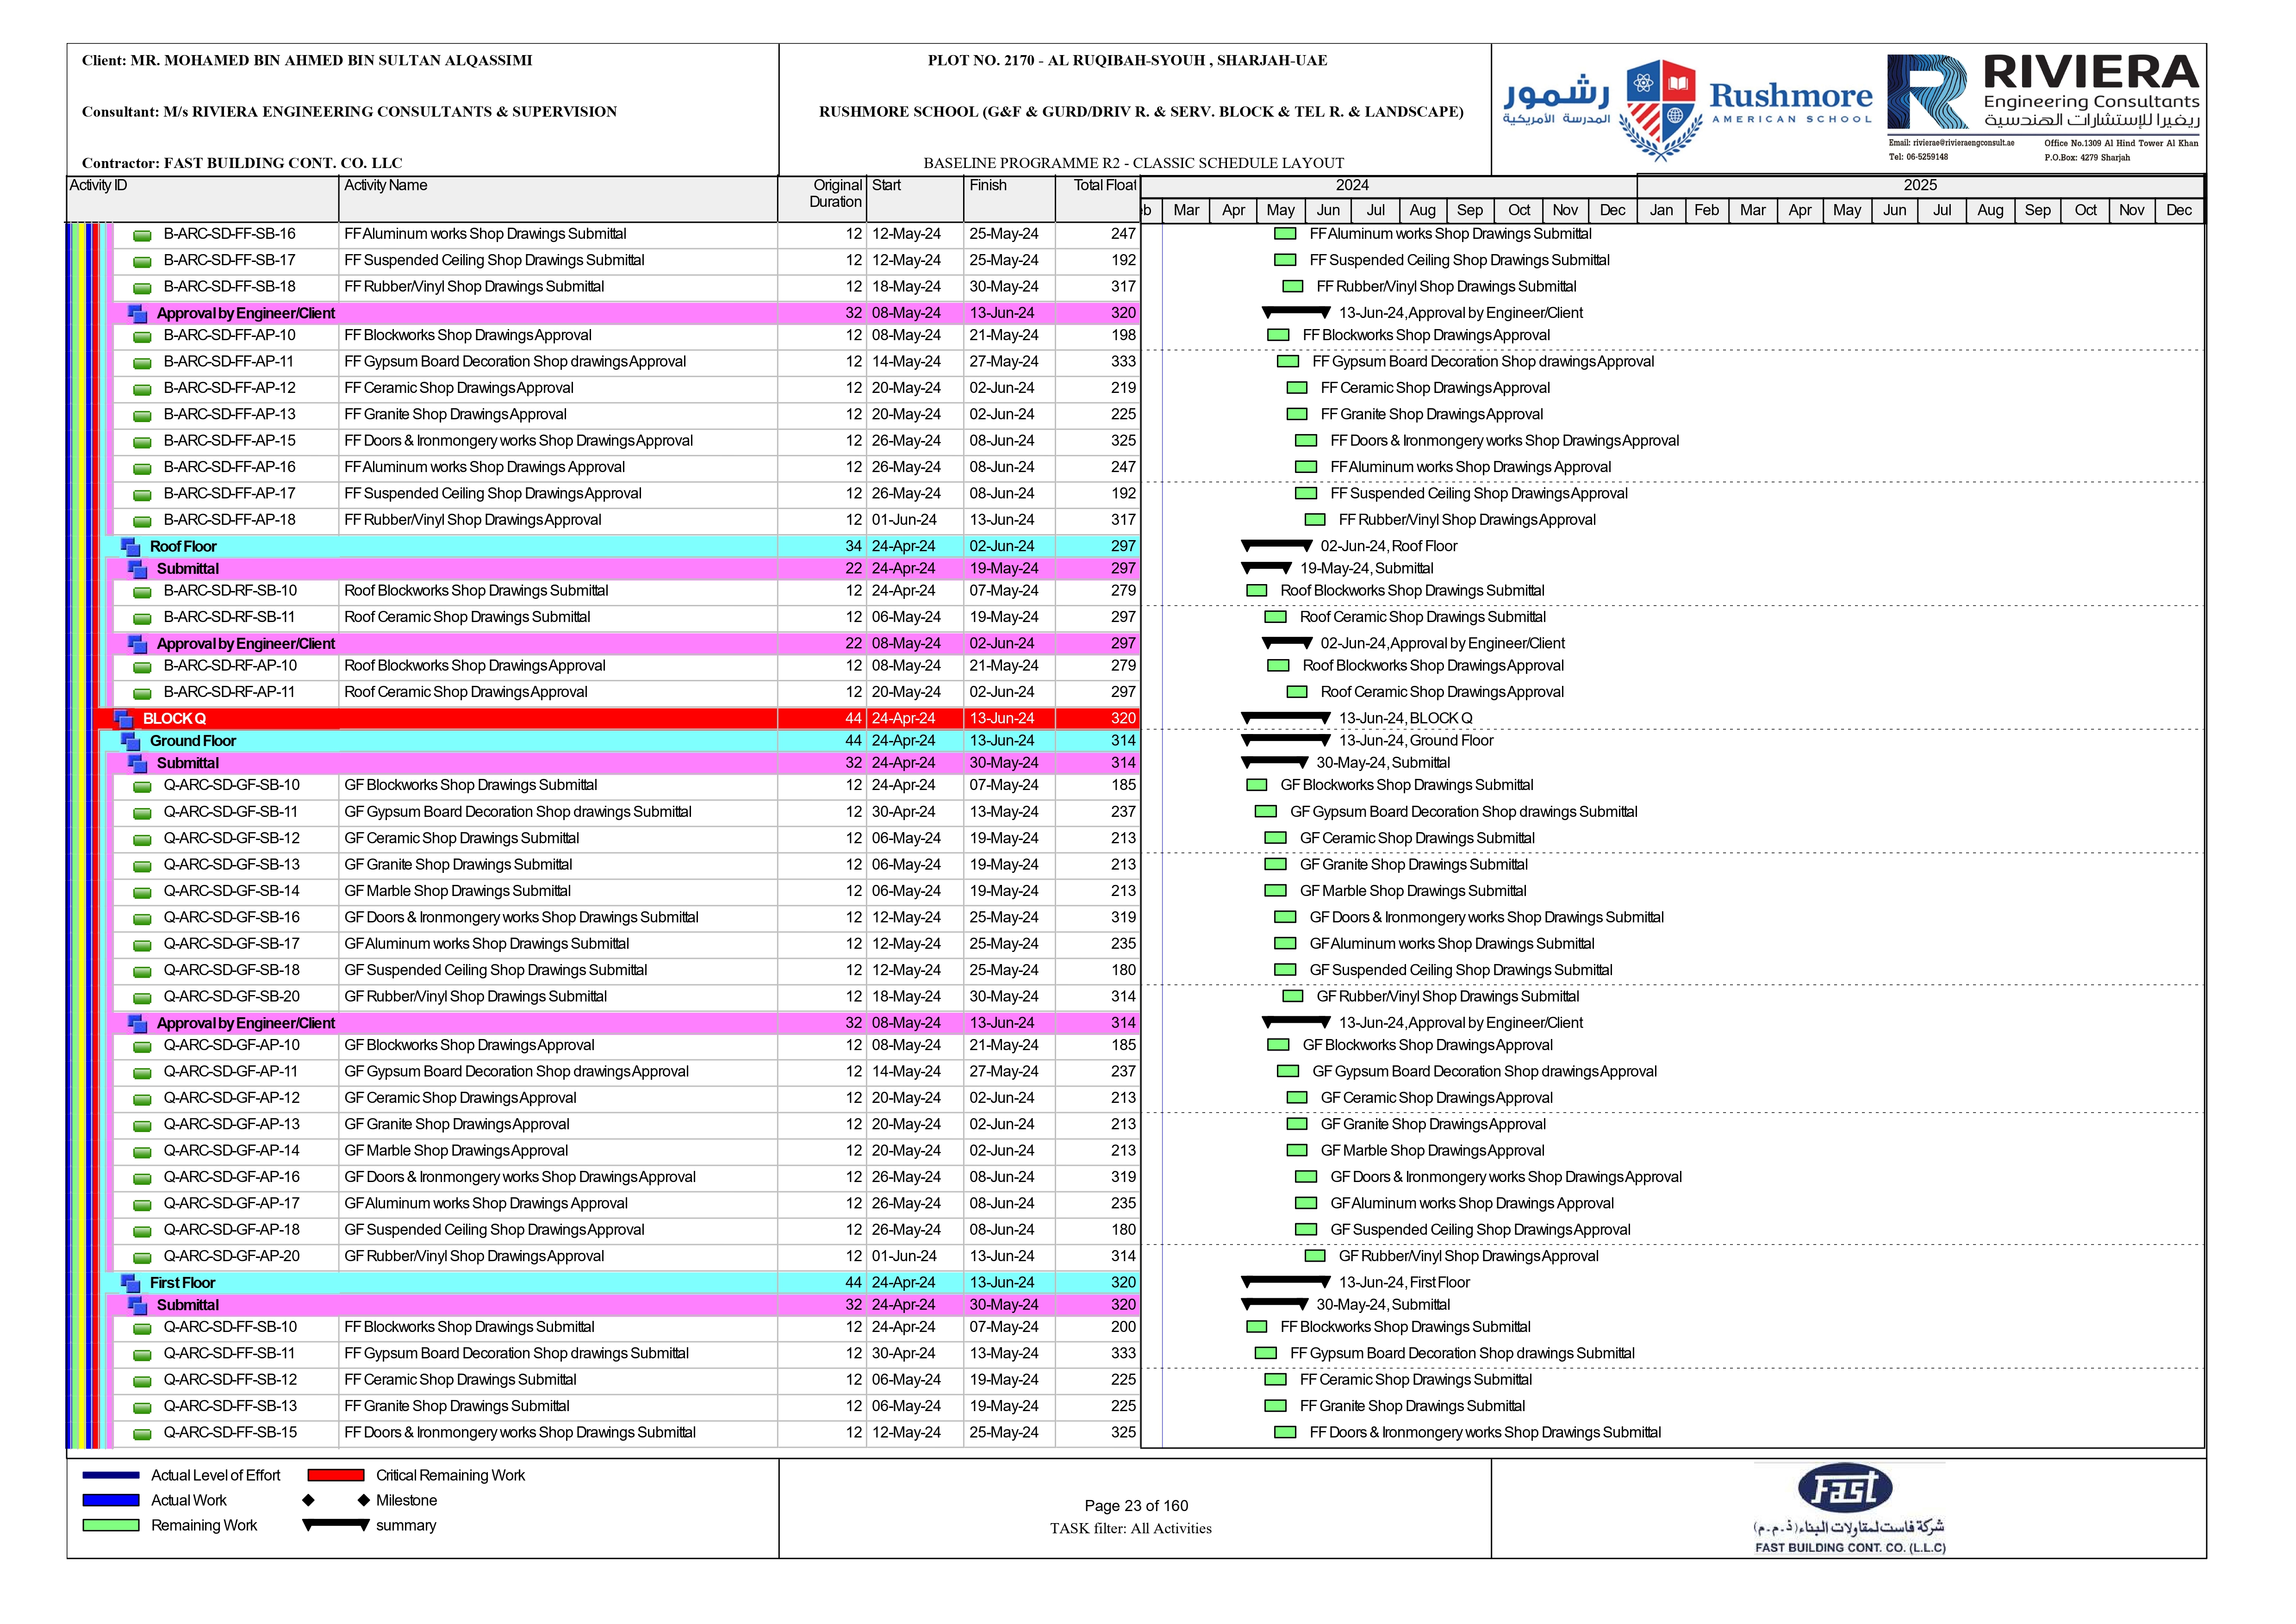Click the WBS icon beside First Floor

click(131, 1282)
